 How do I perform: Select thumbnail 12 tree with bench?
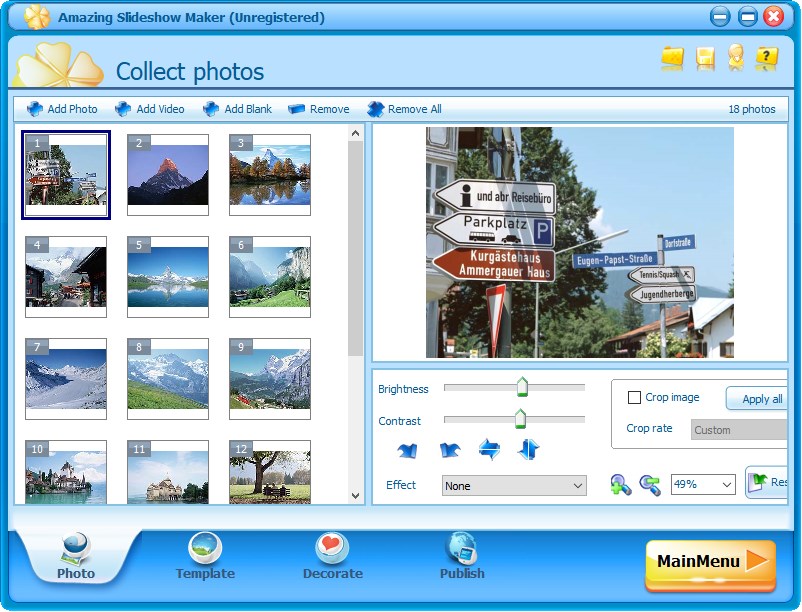270,472
